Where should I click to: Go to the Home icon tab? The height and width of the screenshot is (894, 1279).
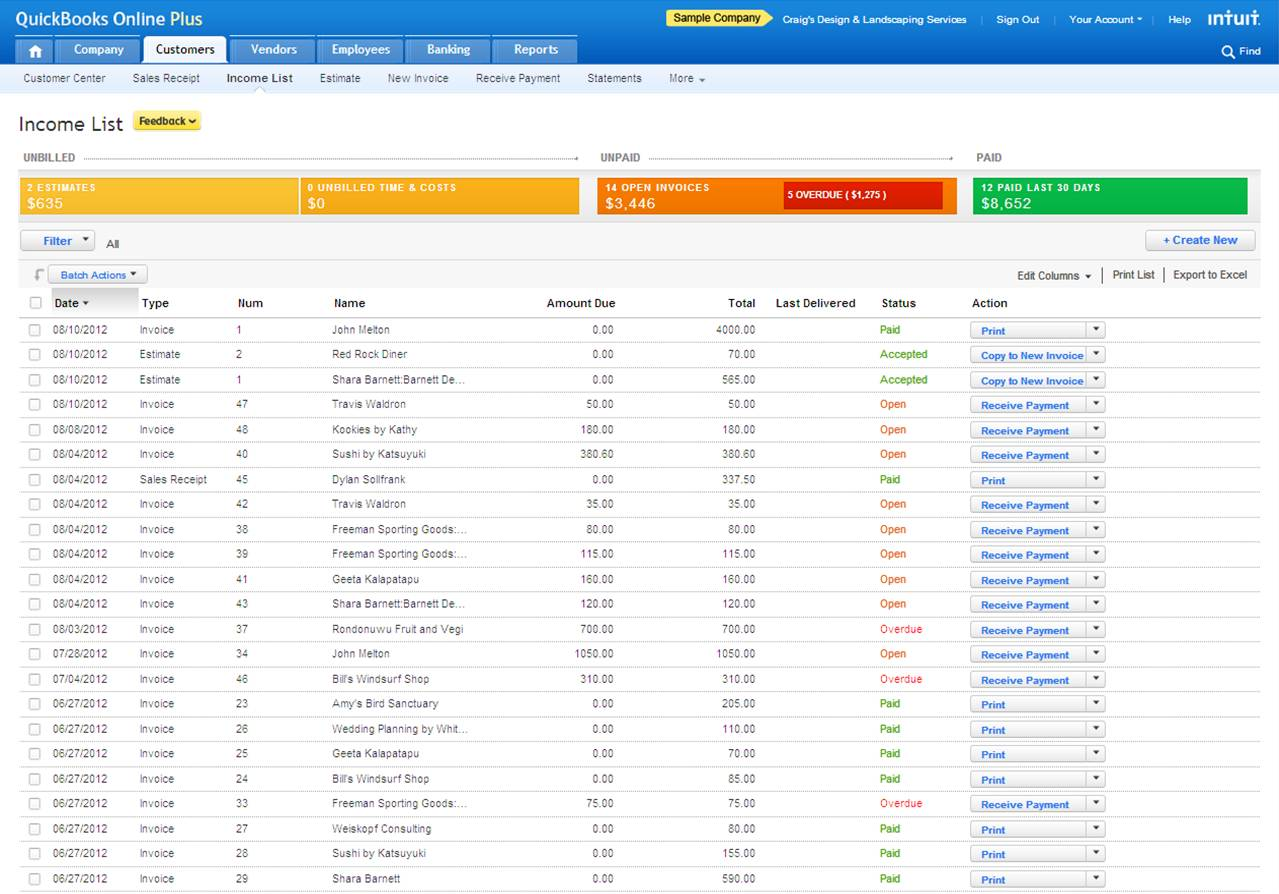click(34, 50)
